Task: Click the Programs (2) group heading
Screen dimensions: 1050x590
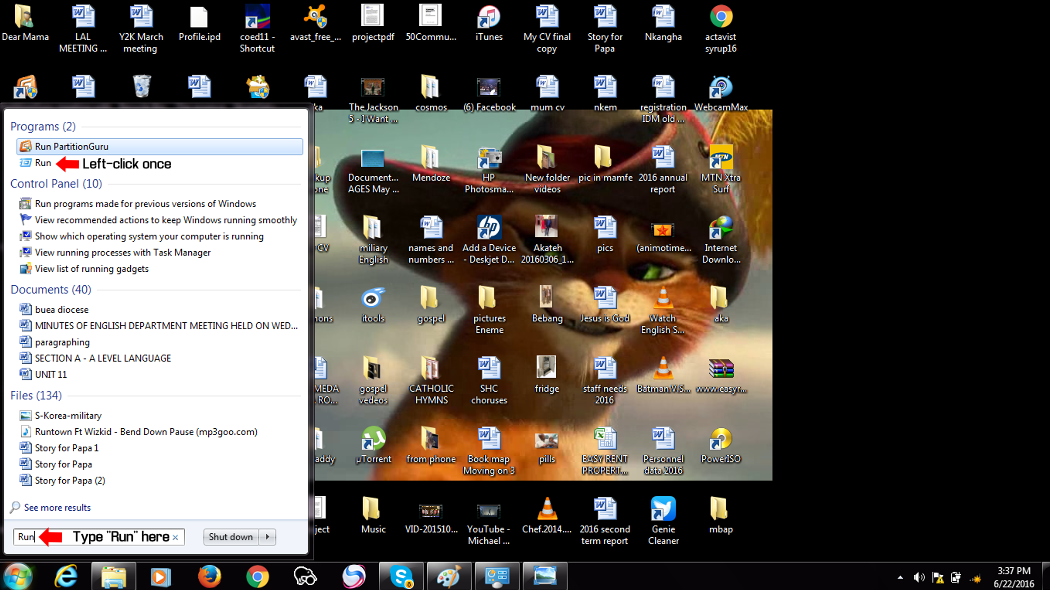Action: 43,127
